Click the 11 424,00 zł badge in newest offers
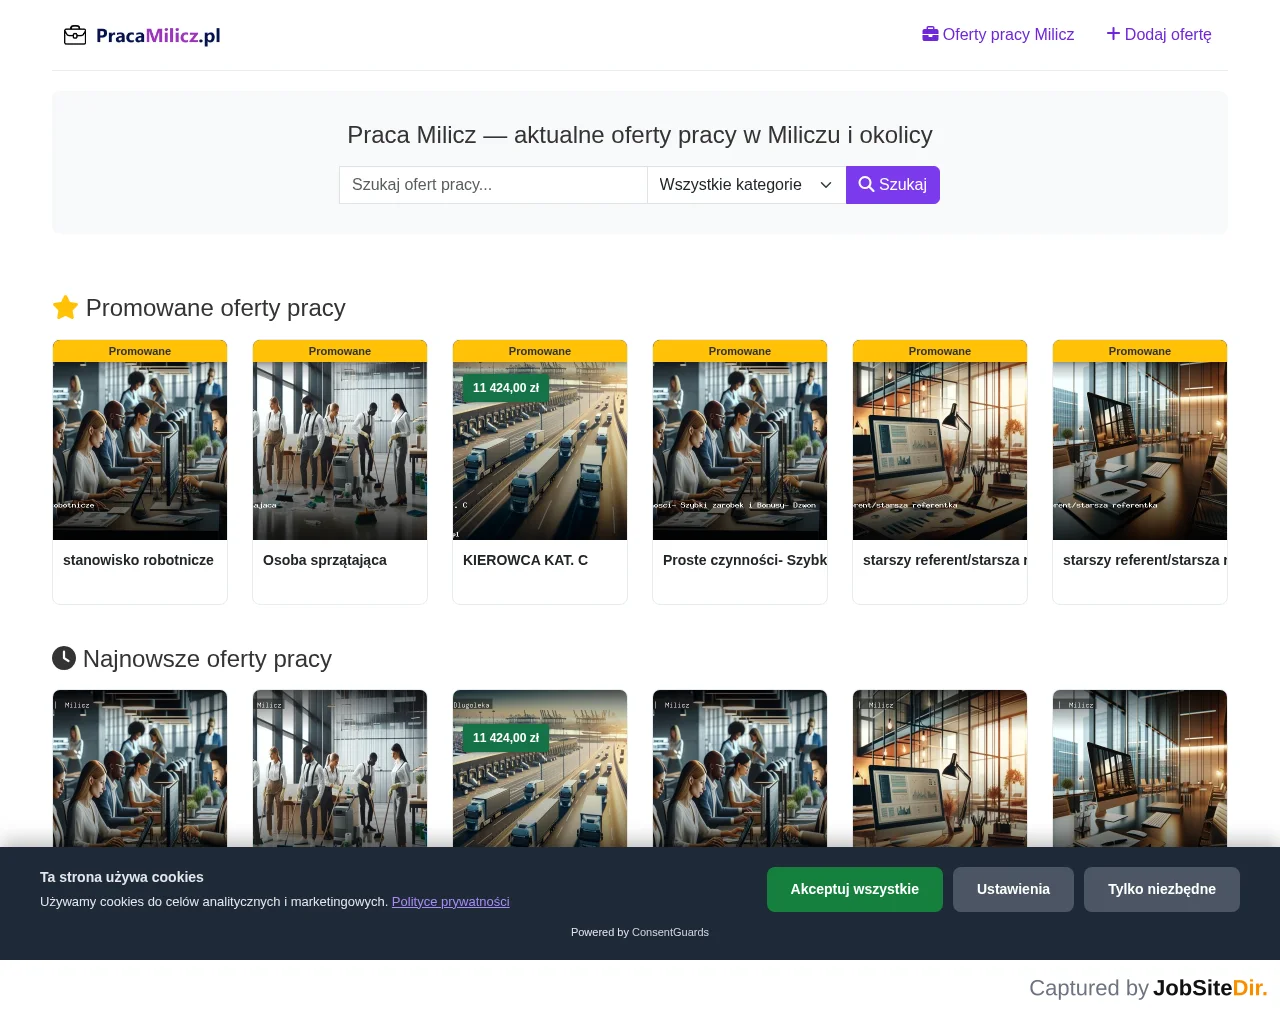This screenshot has width=1280, height=1018. [506, 738]
